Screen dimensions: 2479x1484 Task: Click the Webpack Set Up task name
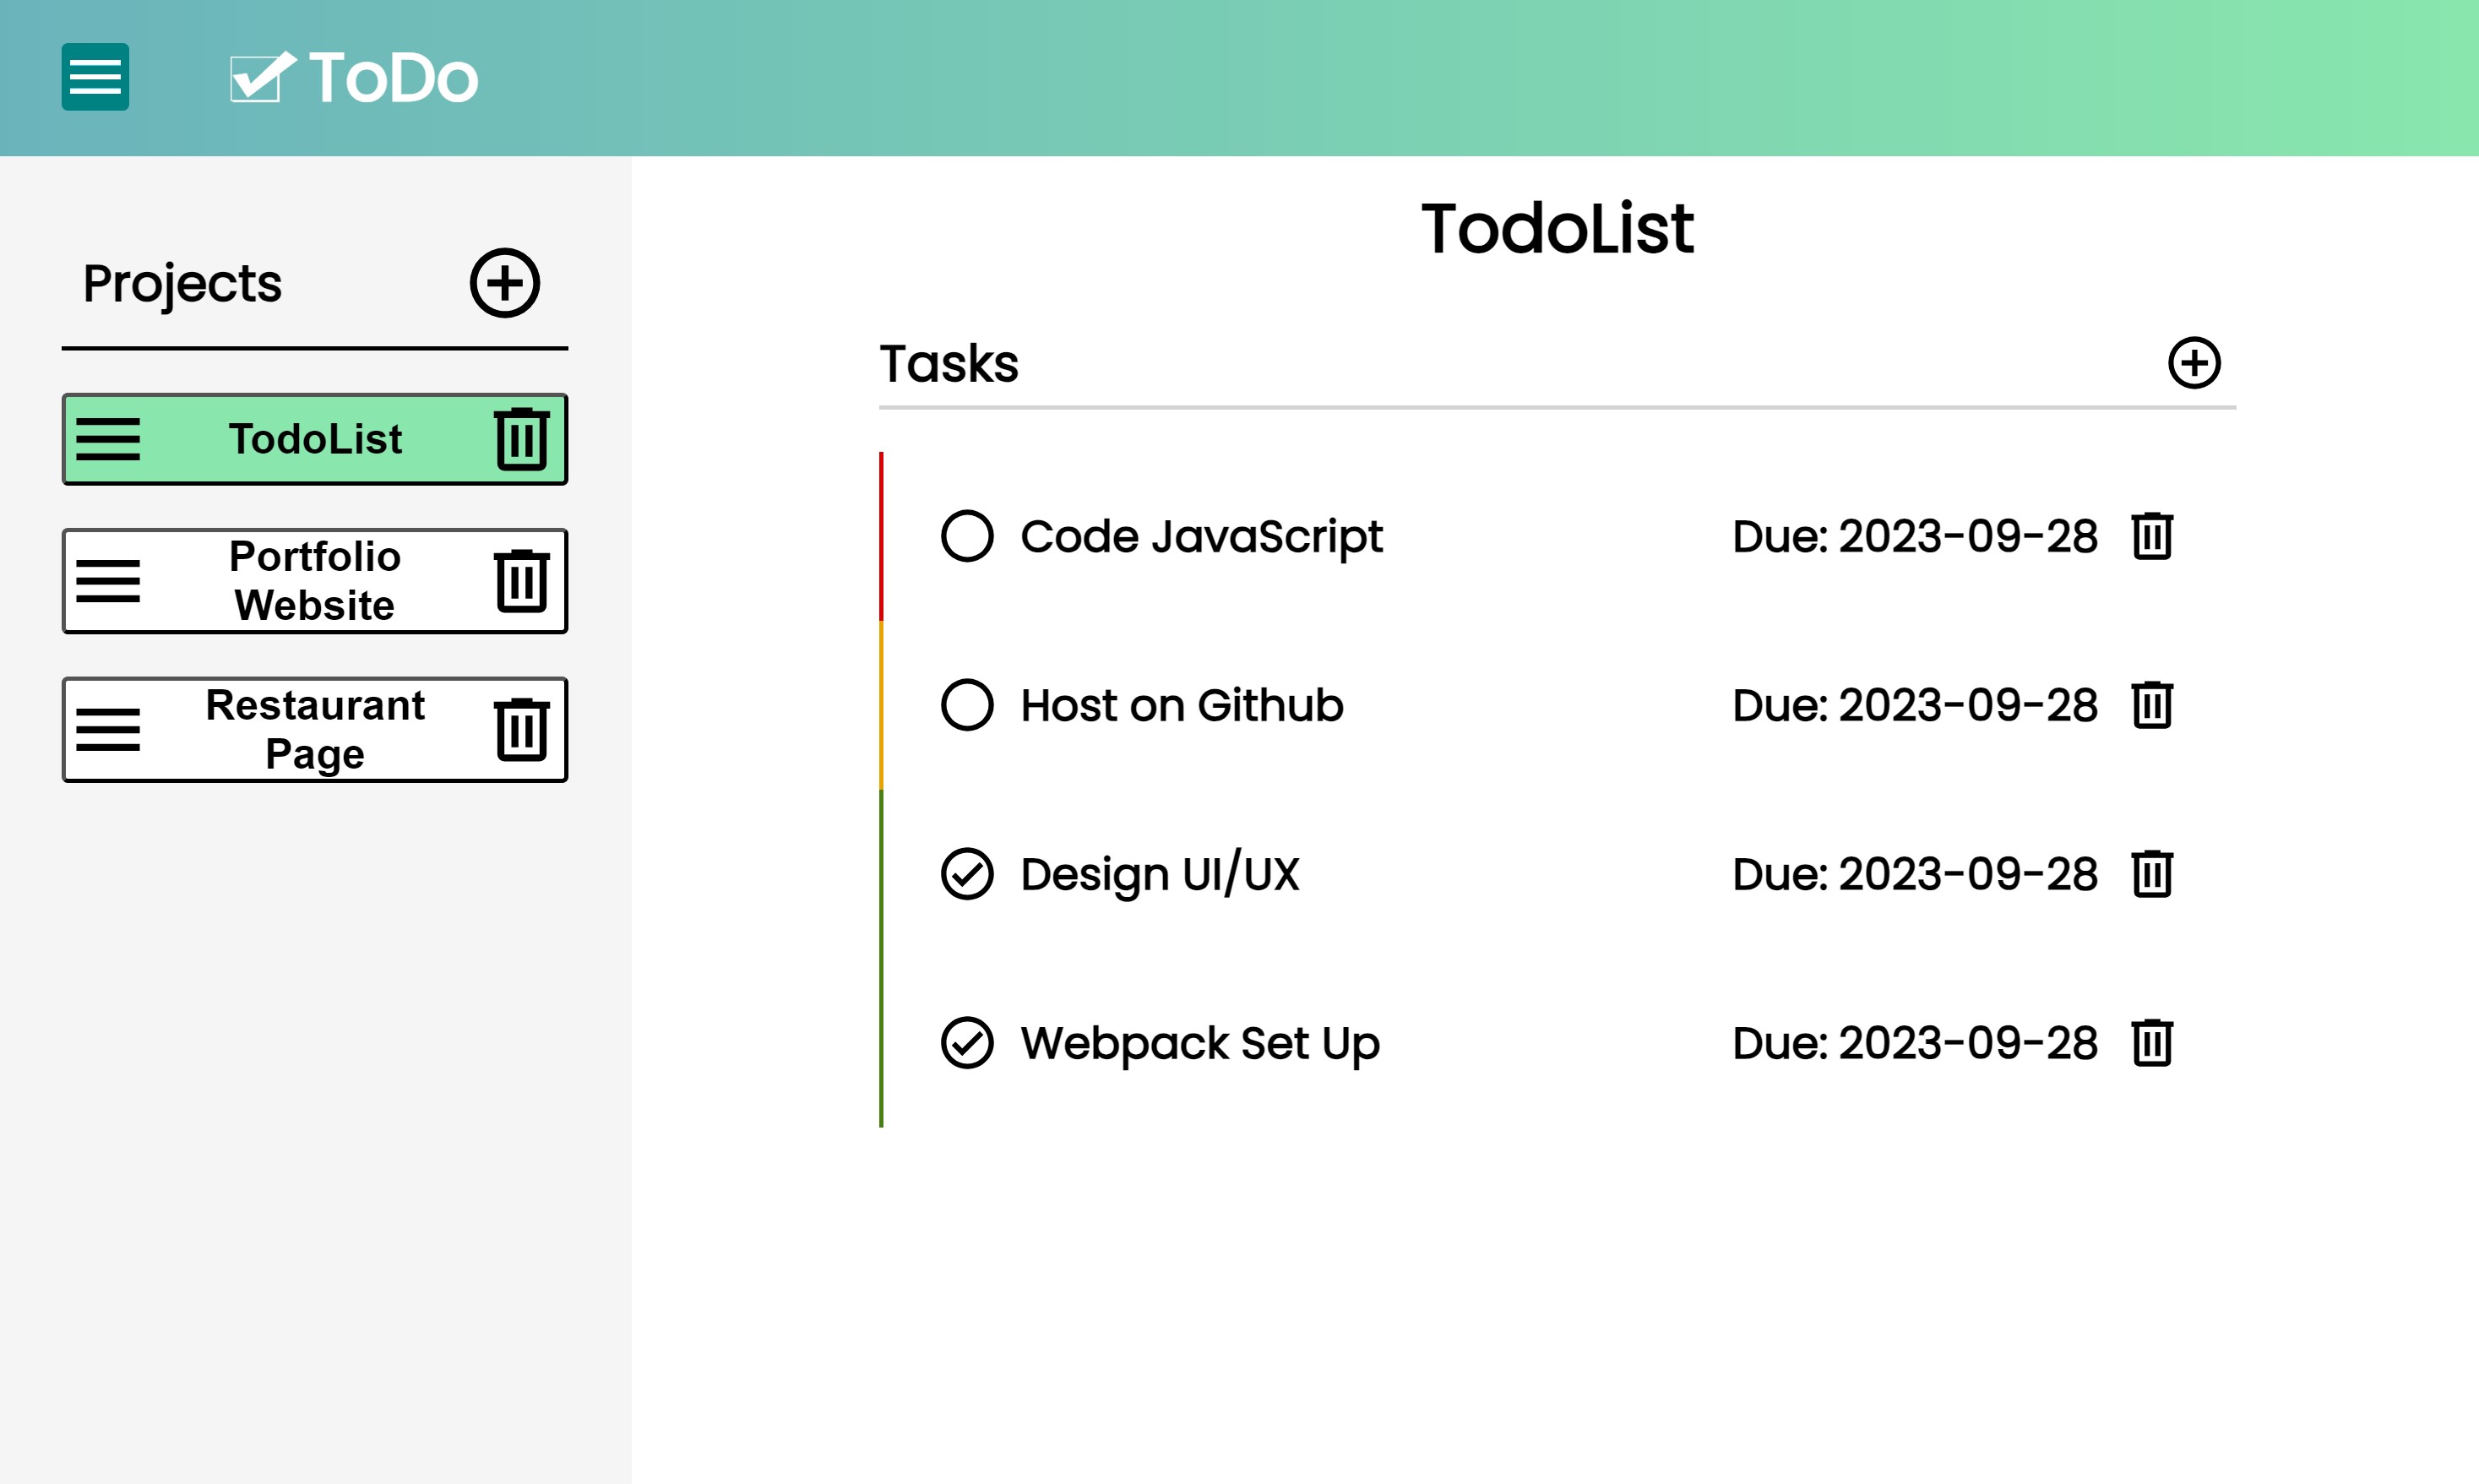click(x=1200, y=1044)
